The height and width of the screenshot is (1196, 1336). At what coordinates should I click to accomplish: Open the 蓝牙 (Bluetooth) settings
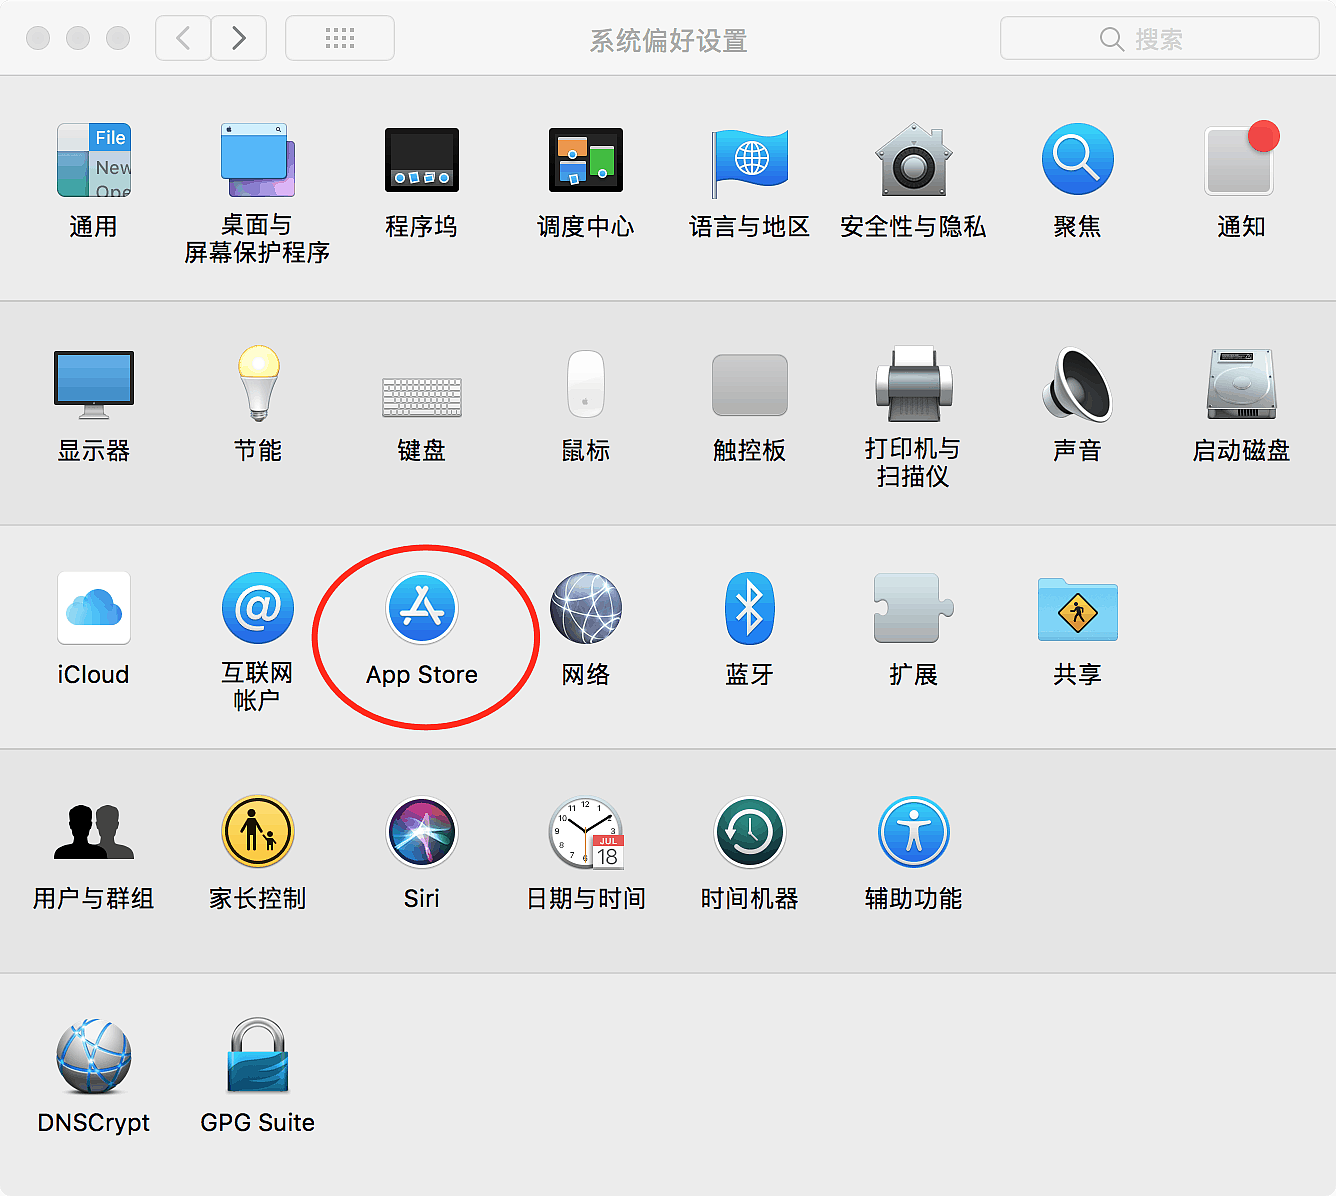tap(749, 609)
